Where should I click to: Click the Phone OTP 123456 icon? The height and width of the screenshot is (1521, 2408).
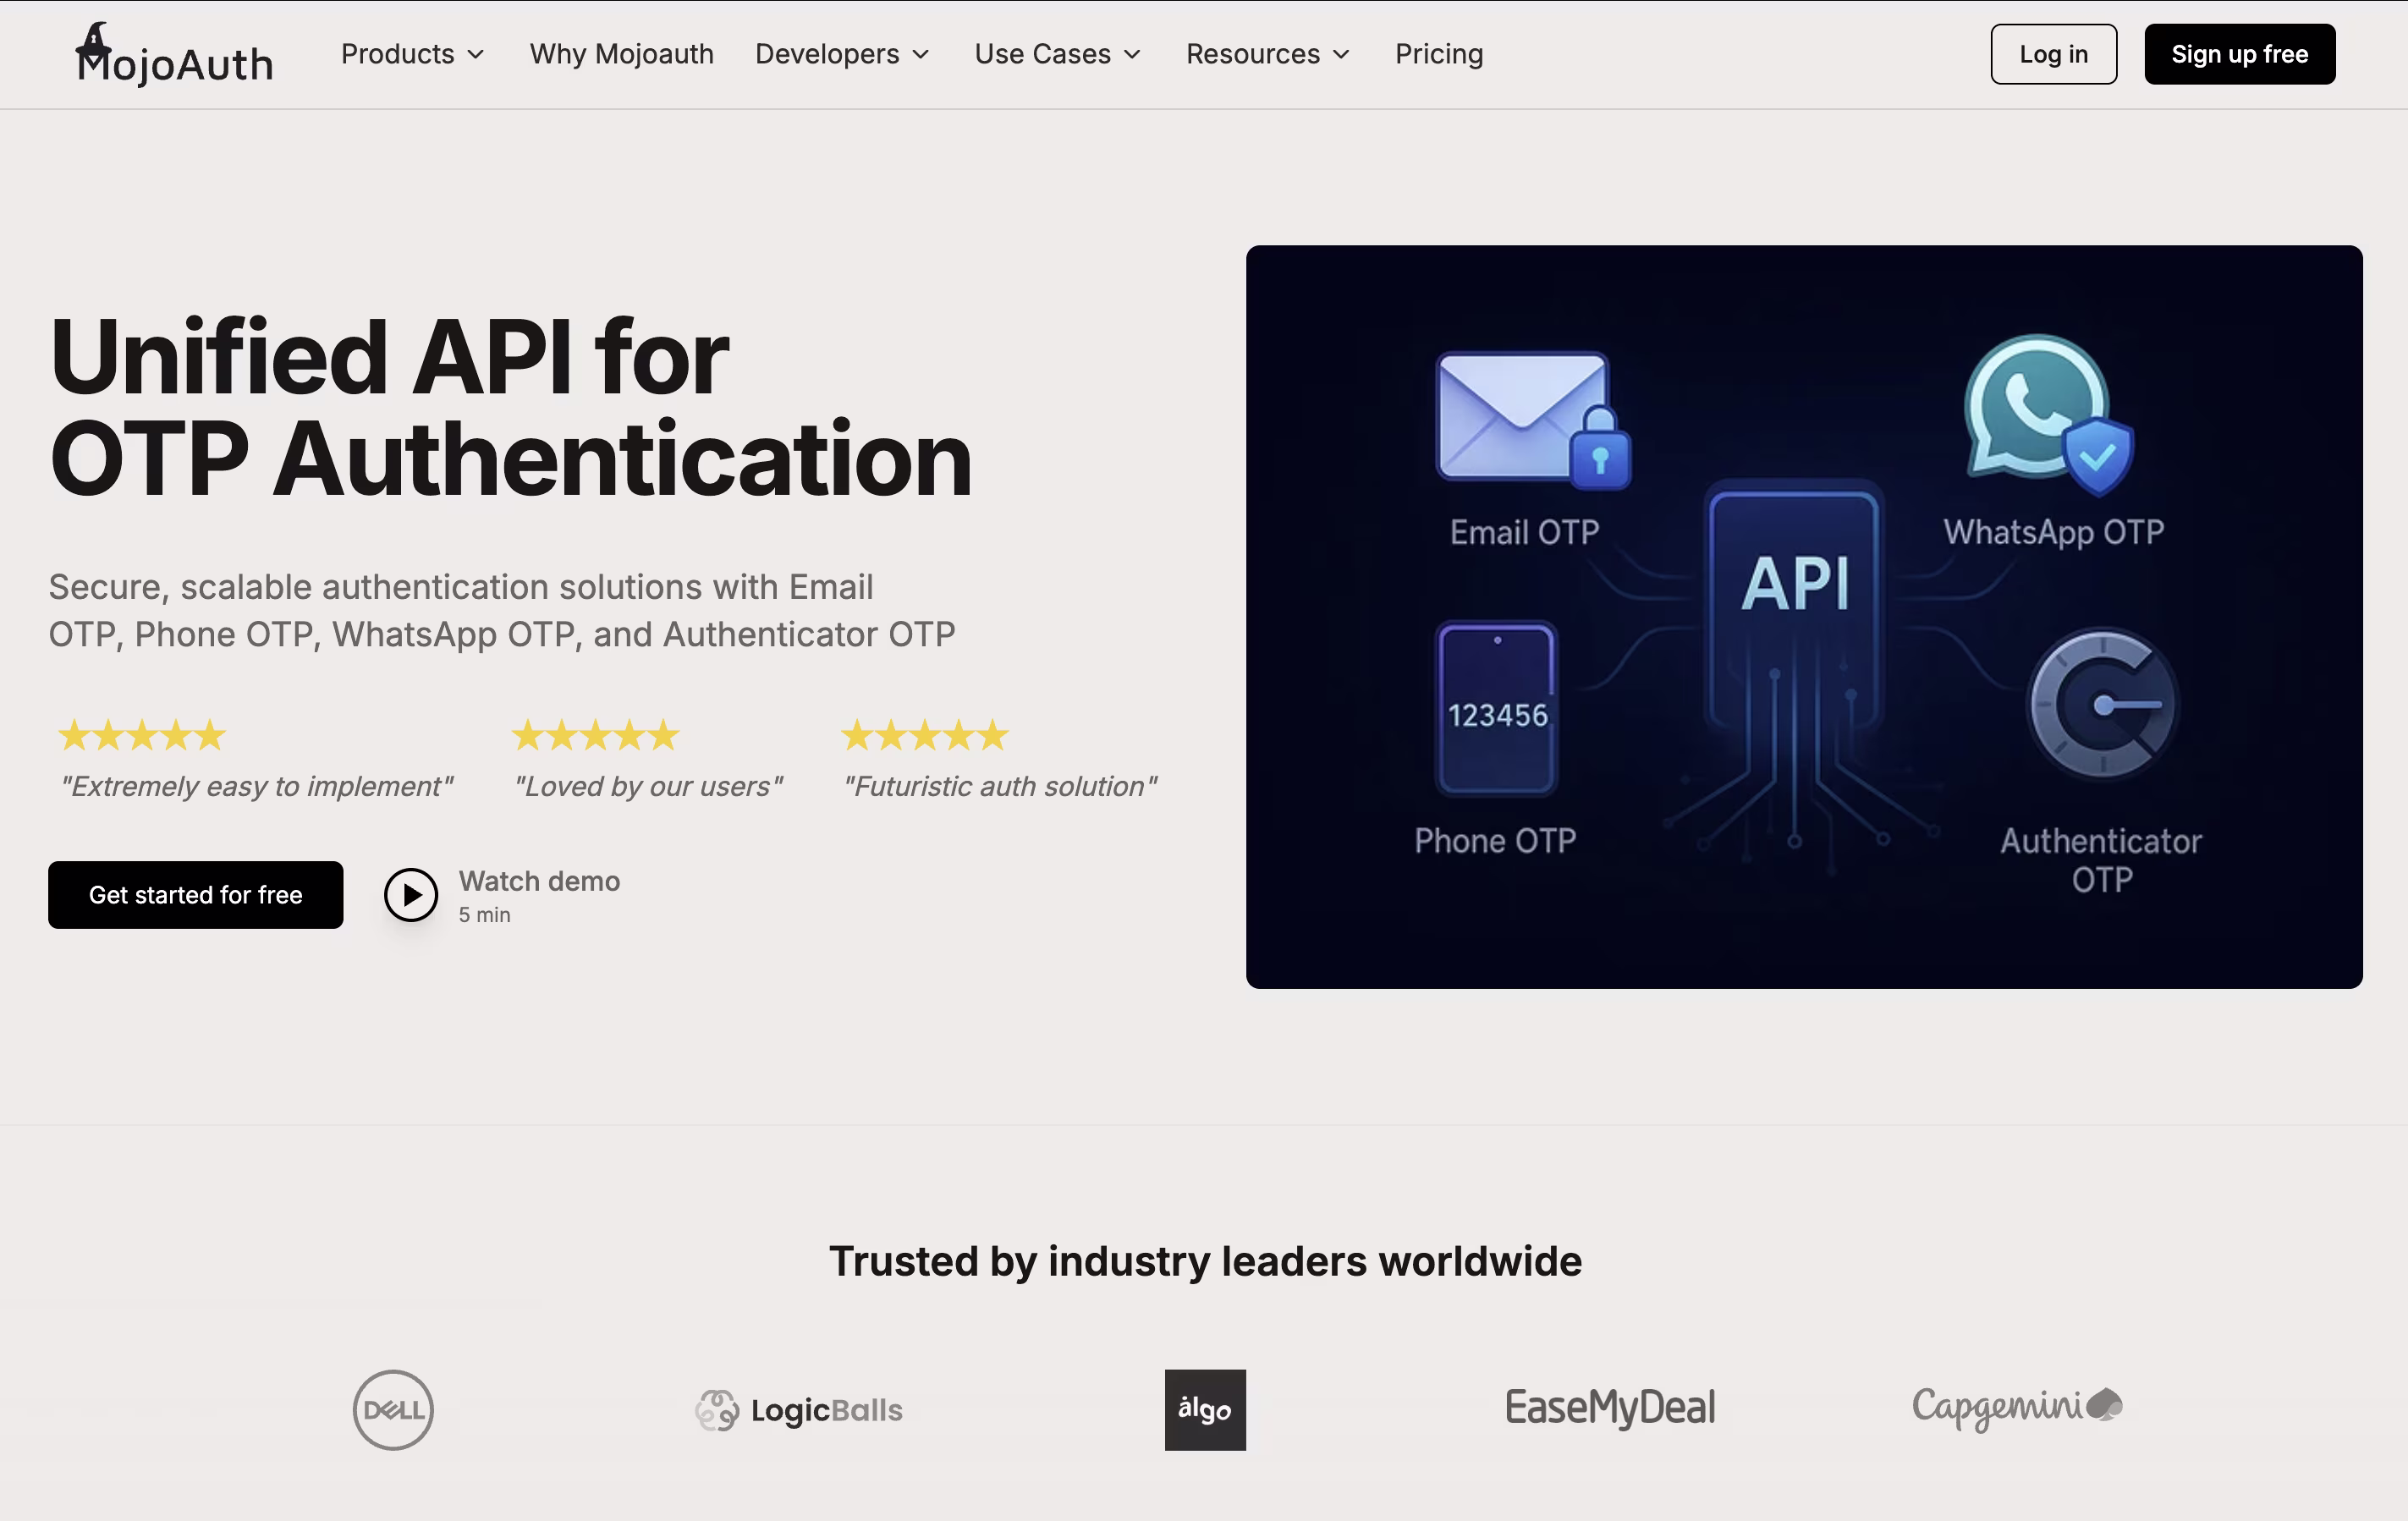1497,709
